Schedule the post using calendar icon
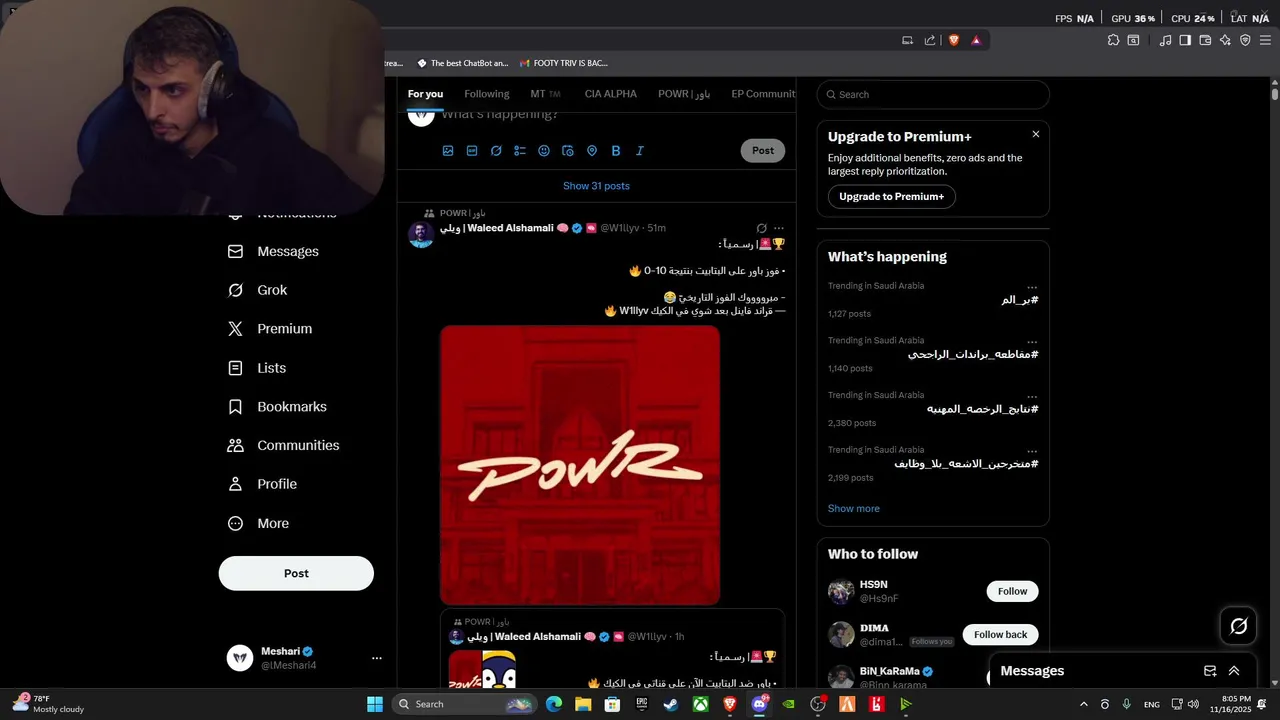 pos(568,151)
